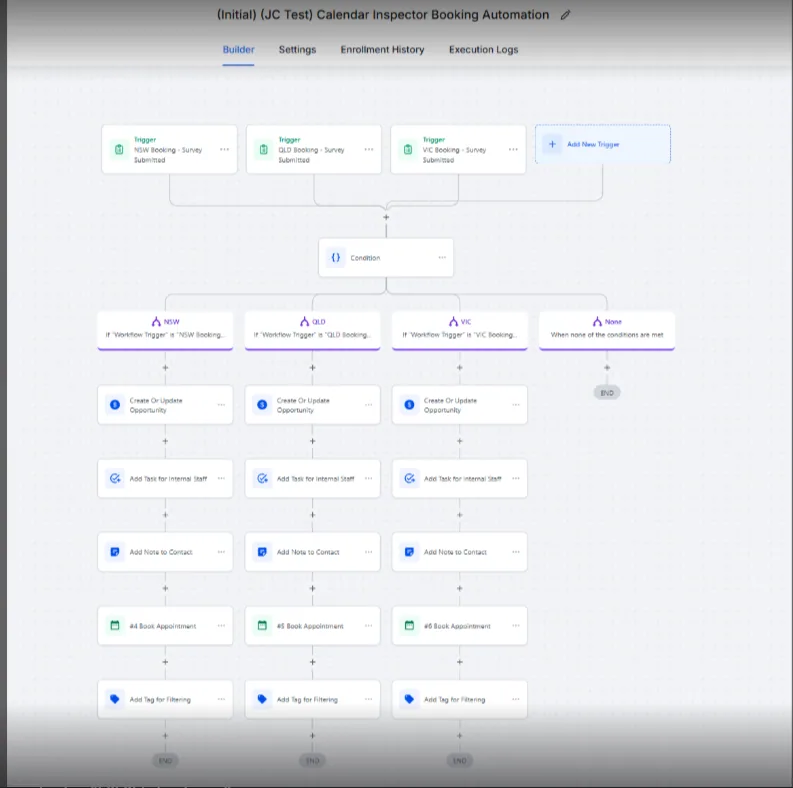Click END marker under None branch
This screenshot has height=788, width=793.
tap(607, 392)
